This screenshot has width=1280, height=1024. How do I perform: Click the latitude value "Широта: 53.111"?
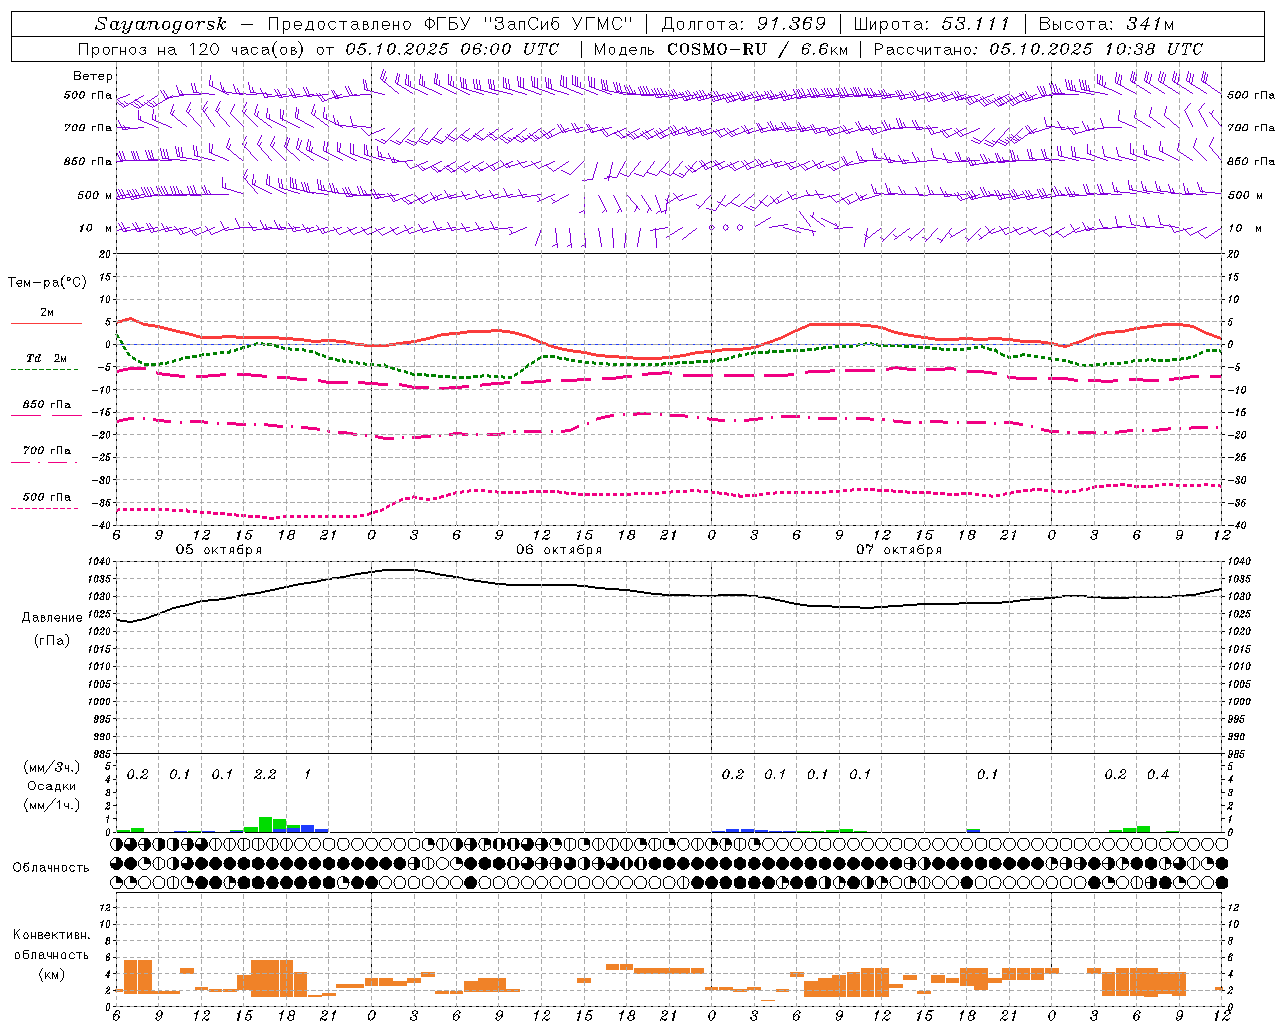(x=932, y=24)
